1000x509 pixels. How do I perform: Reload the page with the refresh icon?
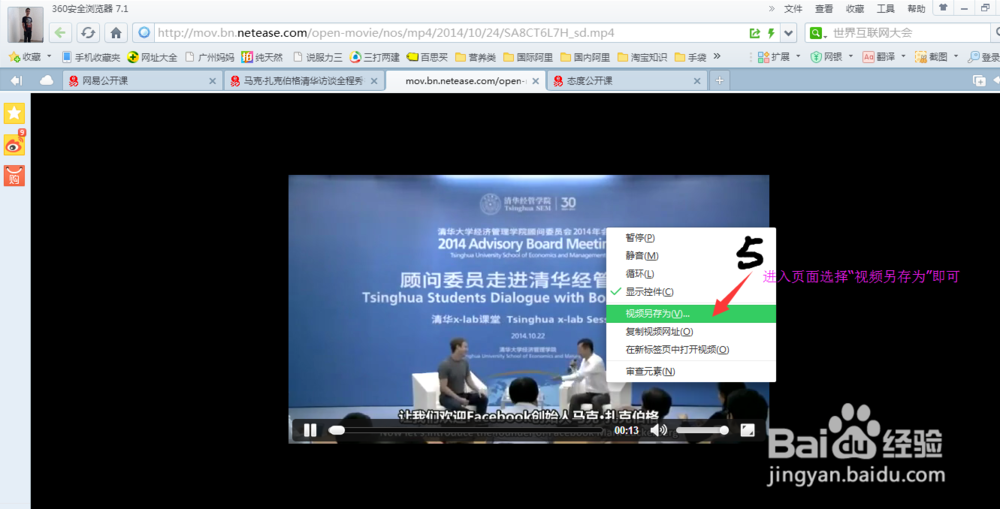click(88, 33)
